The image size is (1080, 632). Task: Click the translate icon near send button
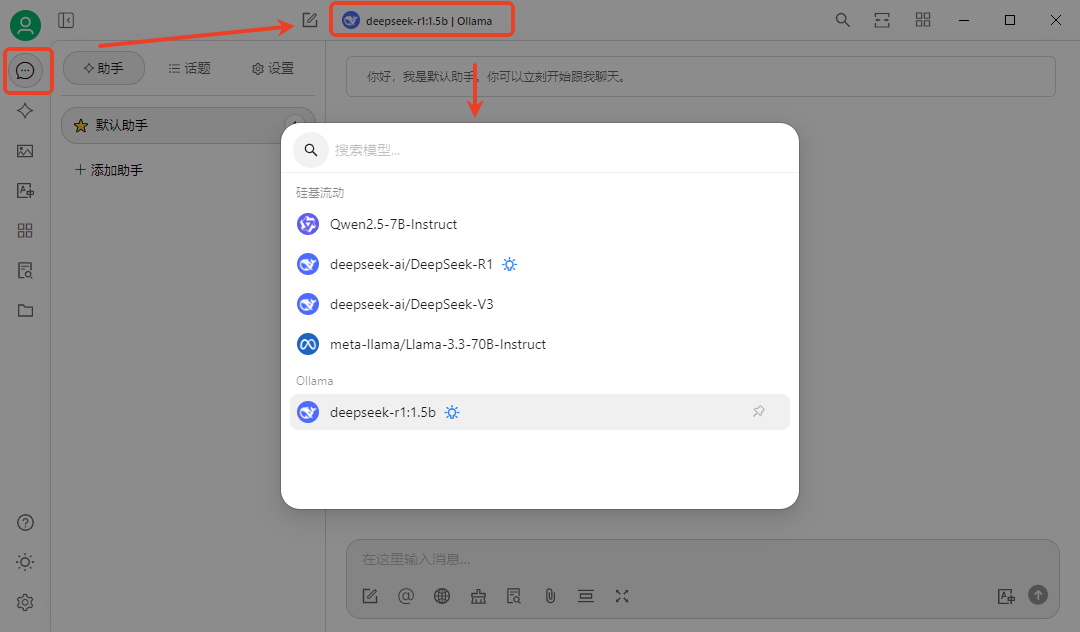click(1006, 596)
